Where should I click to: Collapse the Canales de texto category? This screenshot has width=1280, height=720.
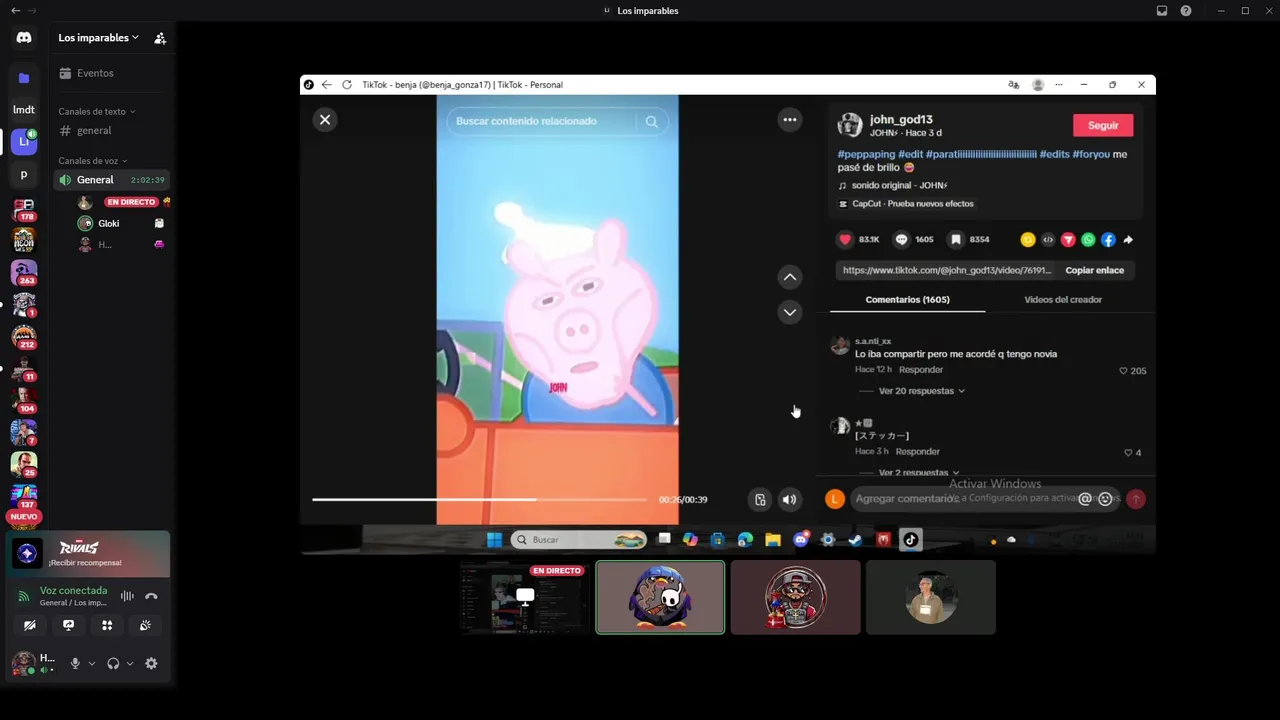pyautogui.click(x=96, y=111)
